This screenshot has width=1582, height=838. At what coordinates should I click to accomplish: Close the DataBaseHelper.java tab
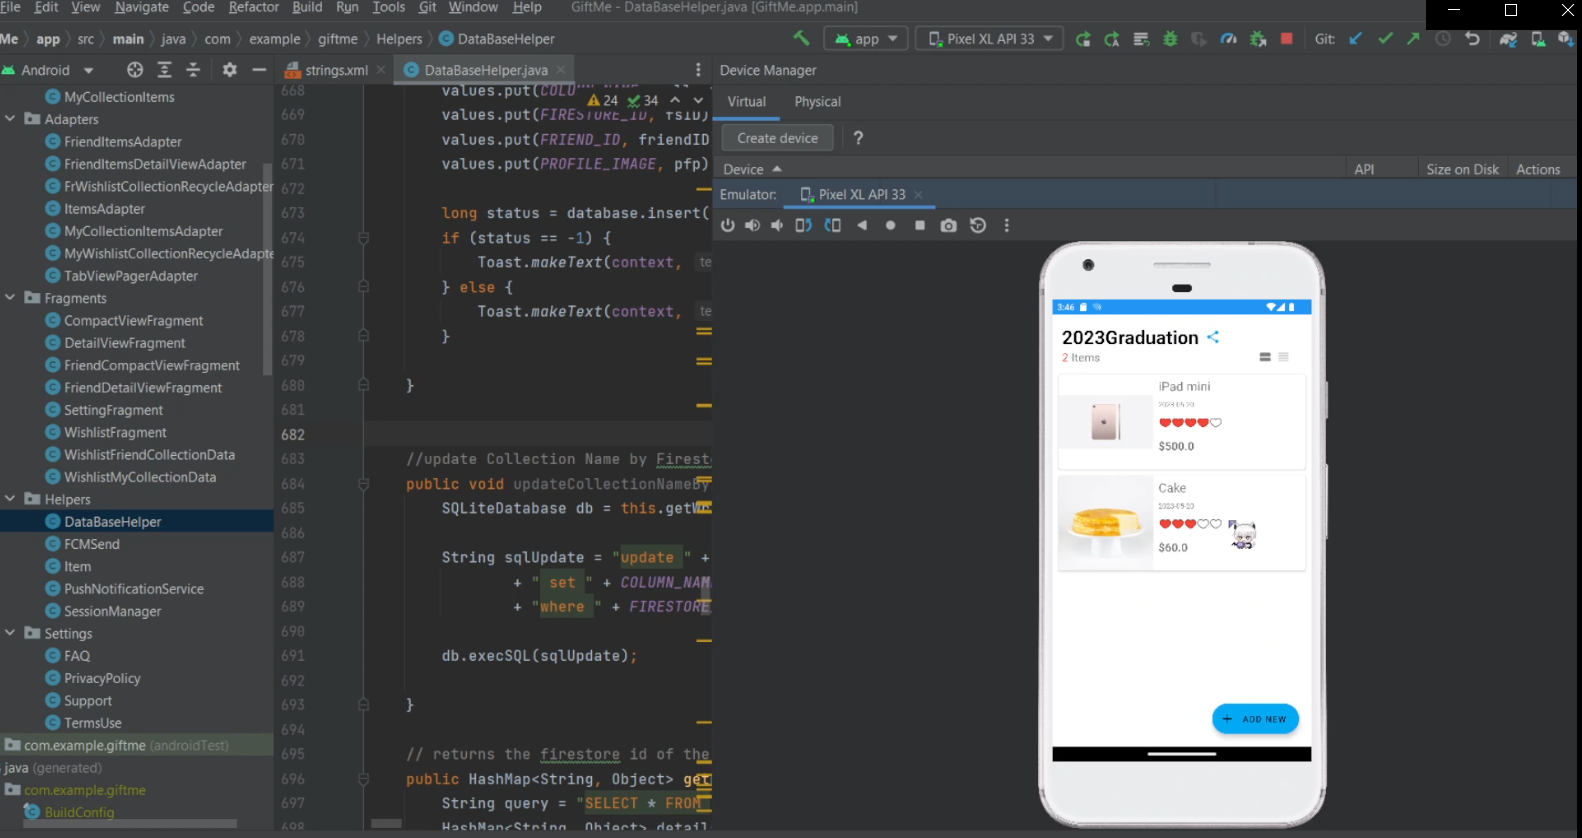tap(561, 70)
